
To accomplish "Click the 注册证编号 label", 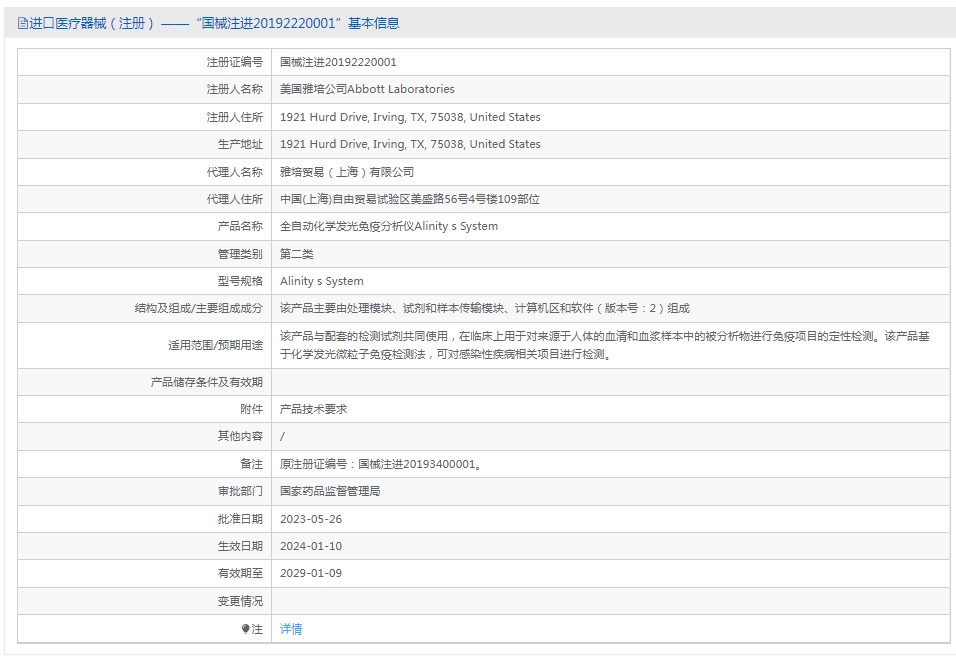I will (235, 62).
